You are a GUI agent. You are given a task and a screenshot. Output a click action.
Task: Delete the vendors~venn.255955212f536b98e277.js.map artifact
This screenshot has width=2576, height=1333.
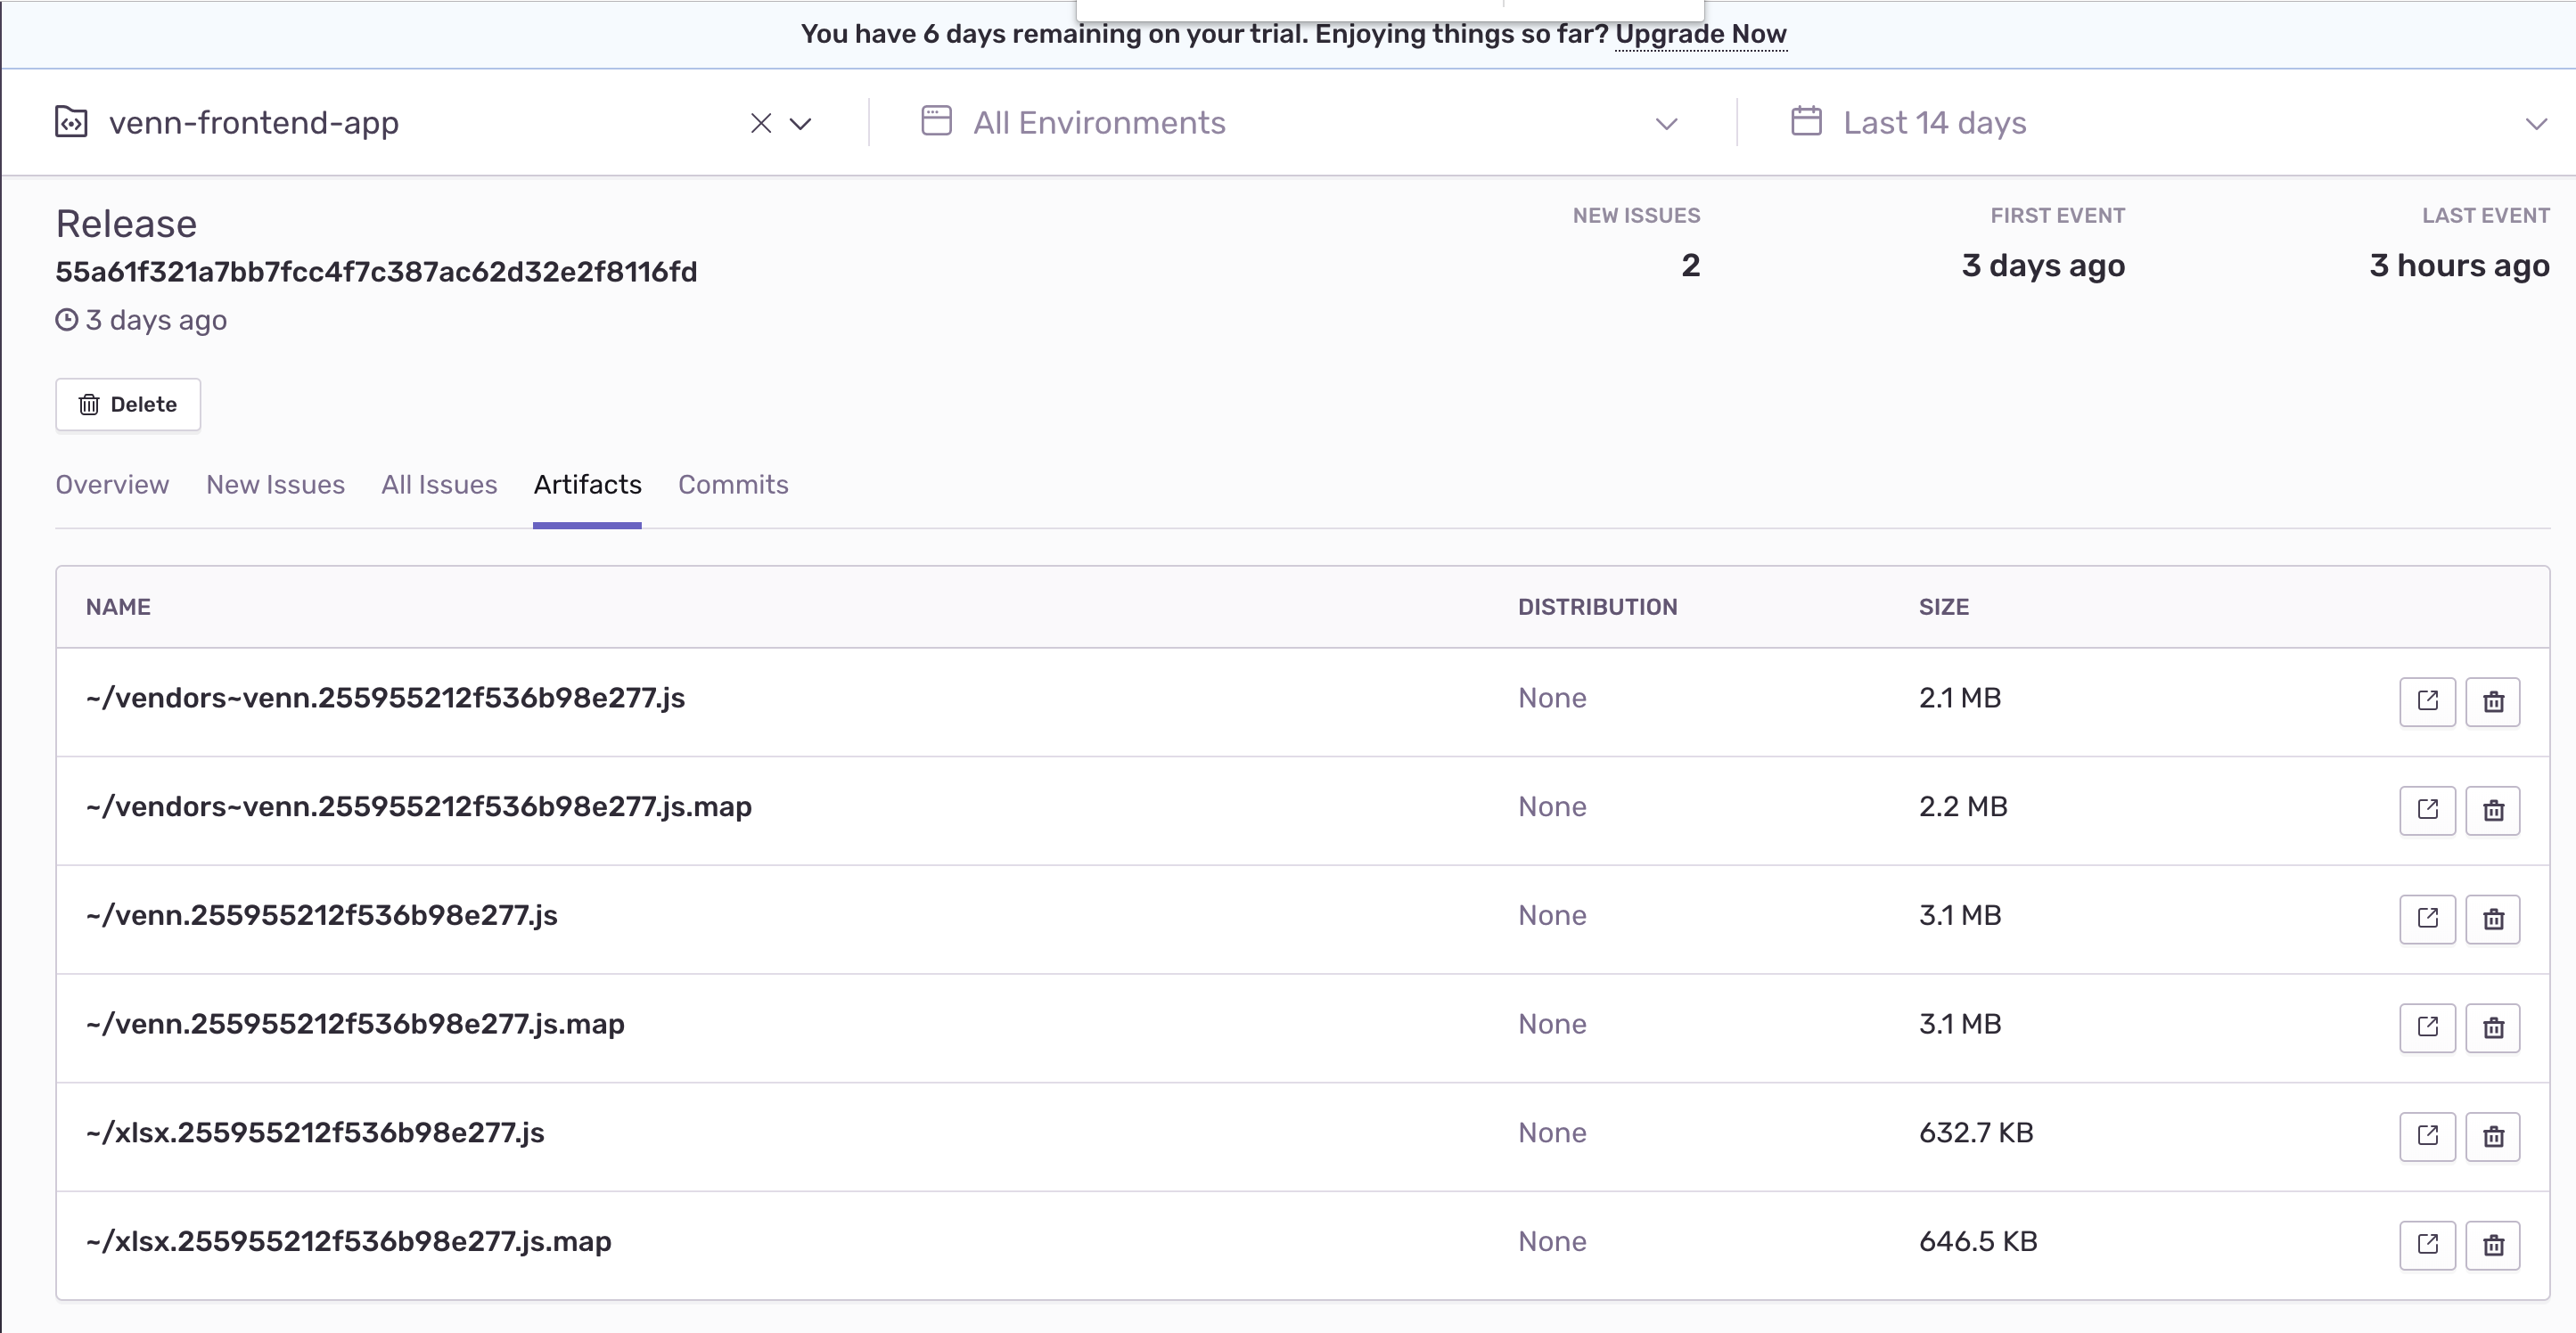2492,810
